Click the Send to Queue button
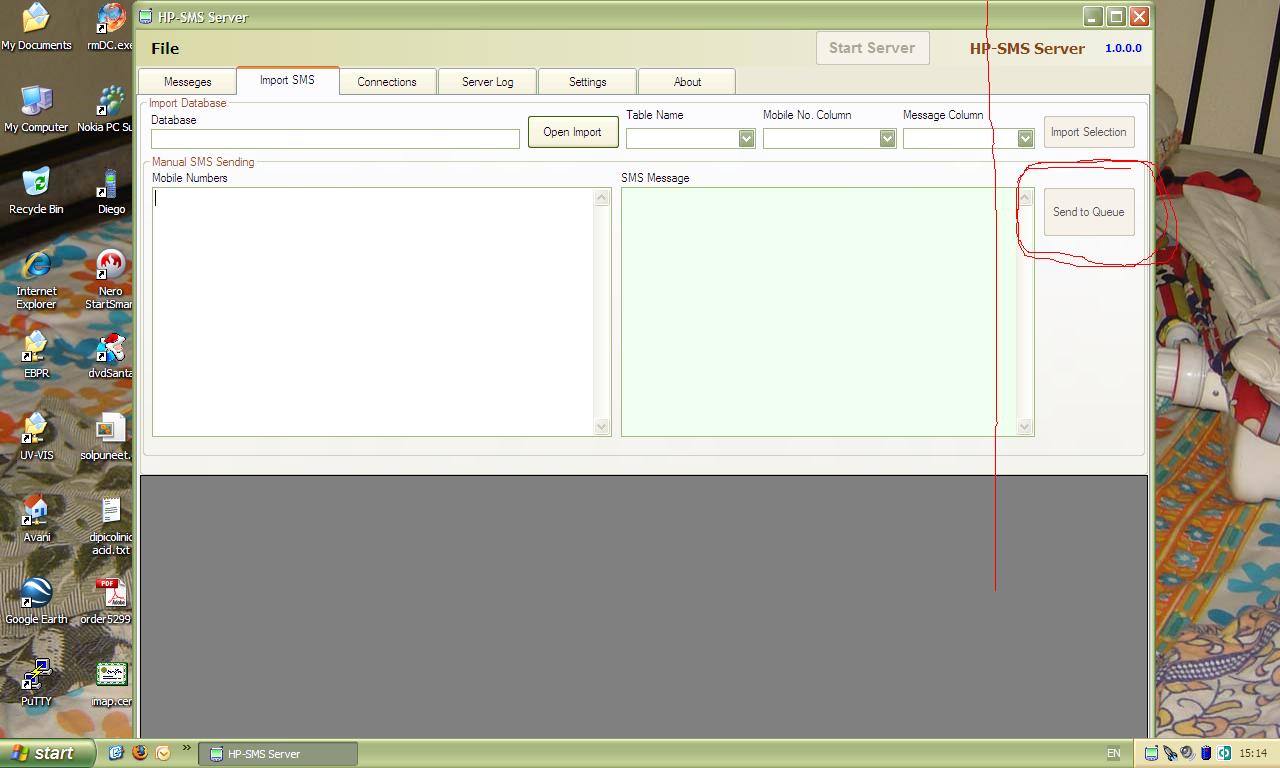This screenshot has height=768, width=1280. point(1088,212)
